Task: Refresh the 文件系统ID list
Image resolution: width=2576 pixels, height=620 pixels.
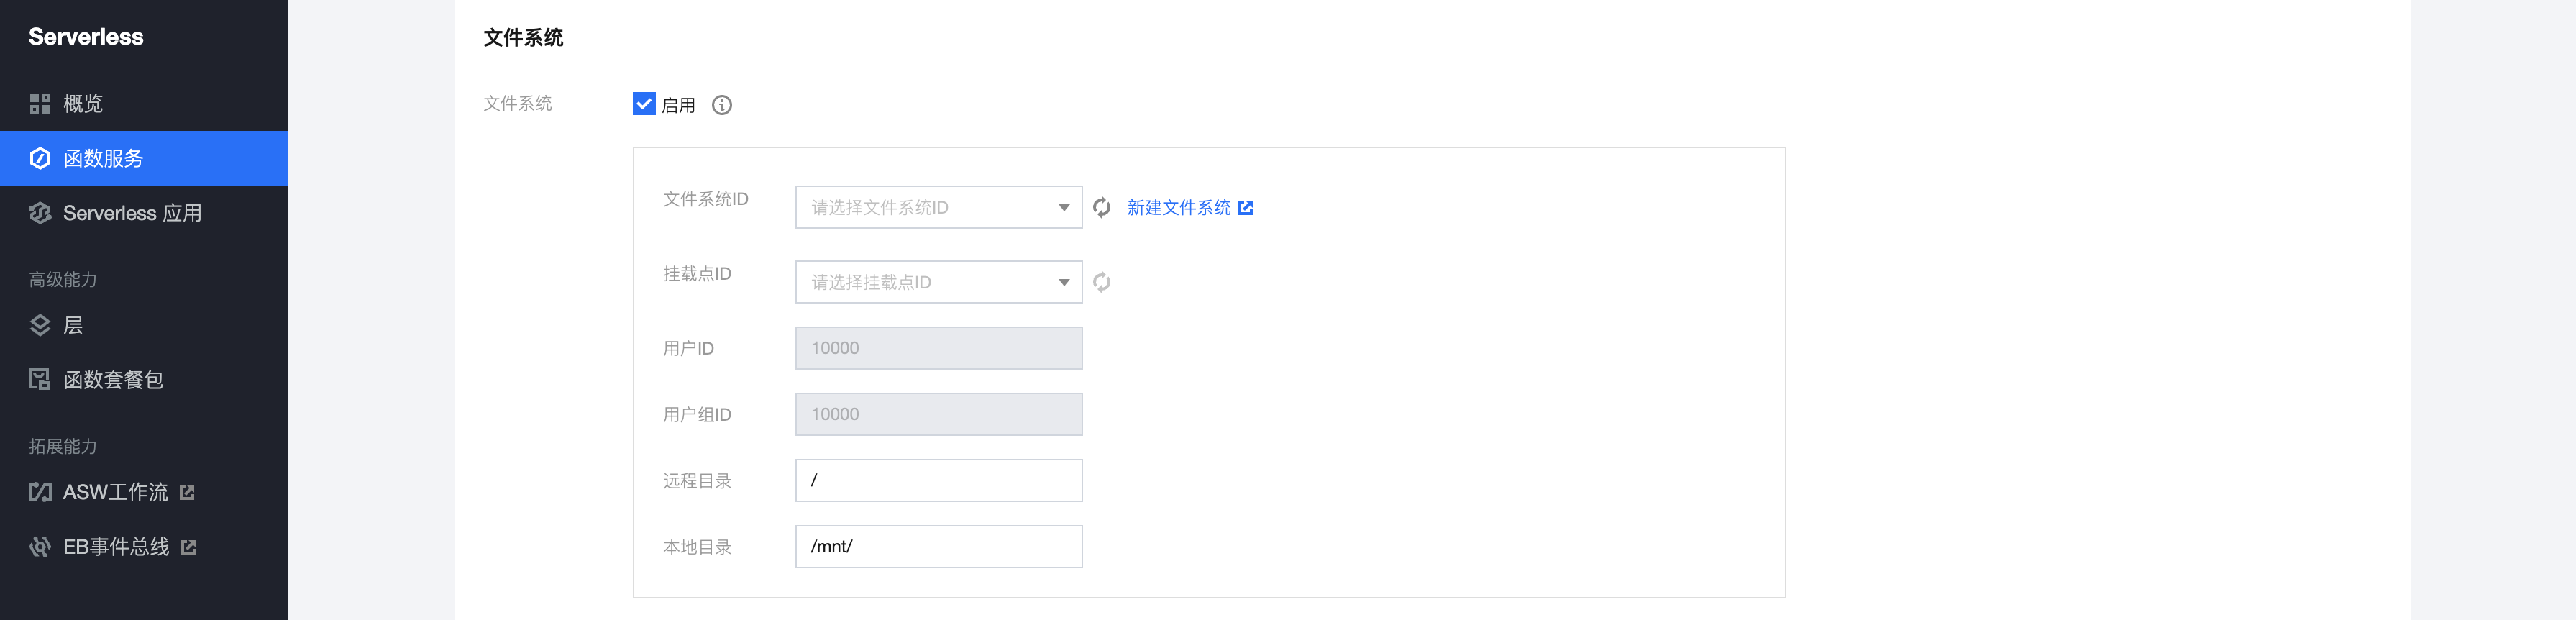Action: point(1102,207)
